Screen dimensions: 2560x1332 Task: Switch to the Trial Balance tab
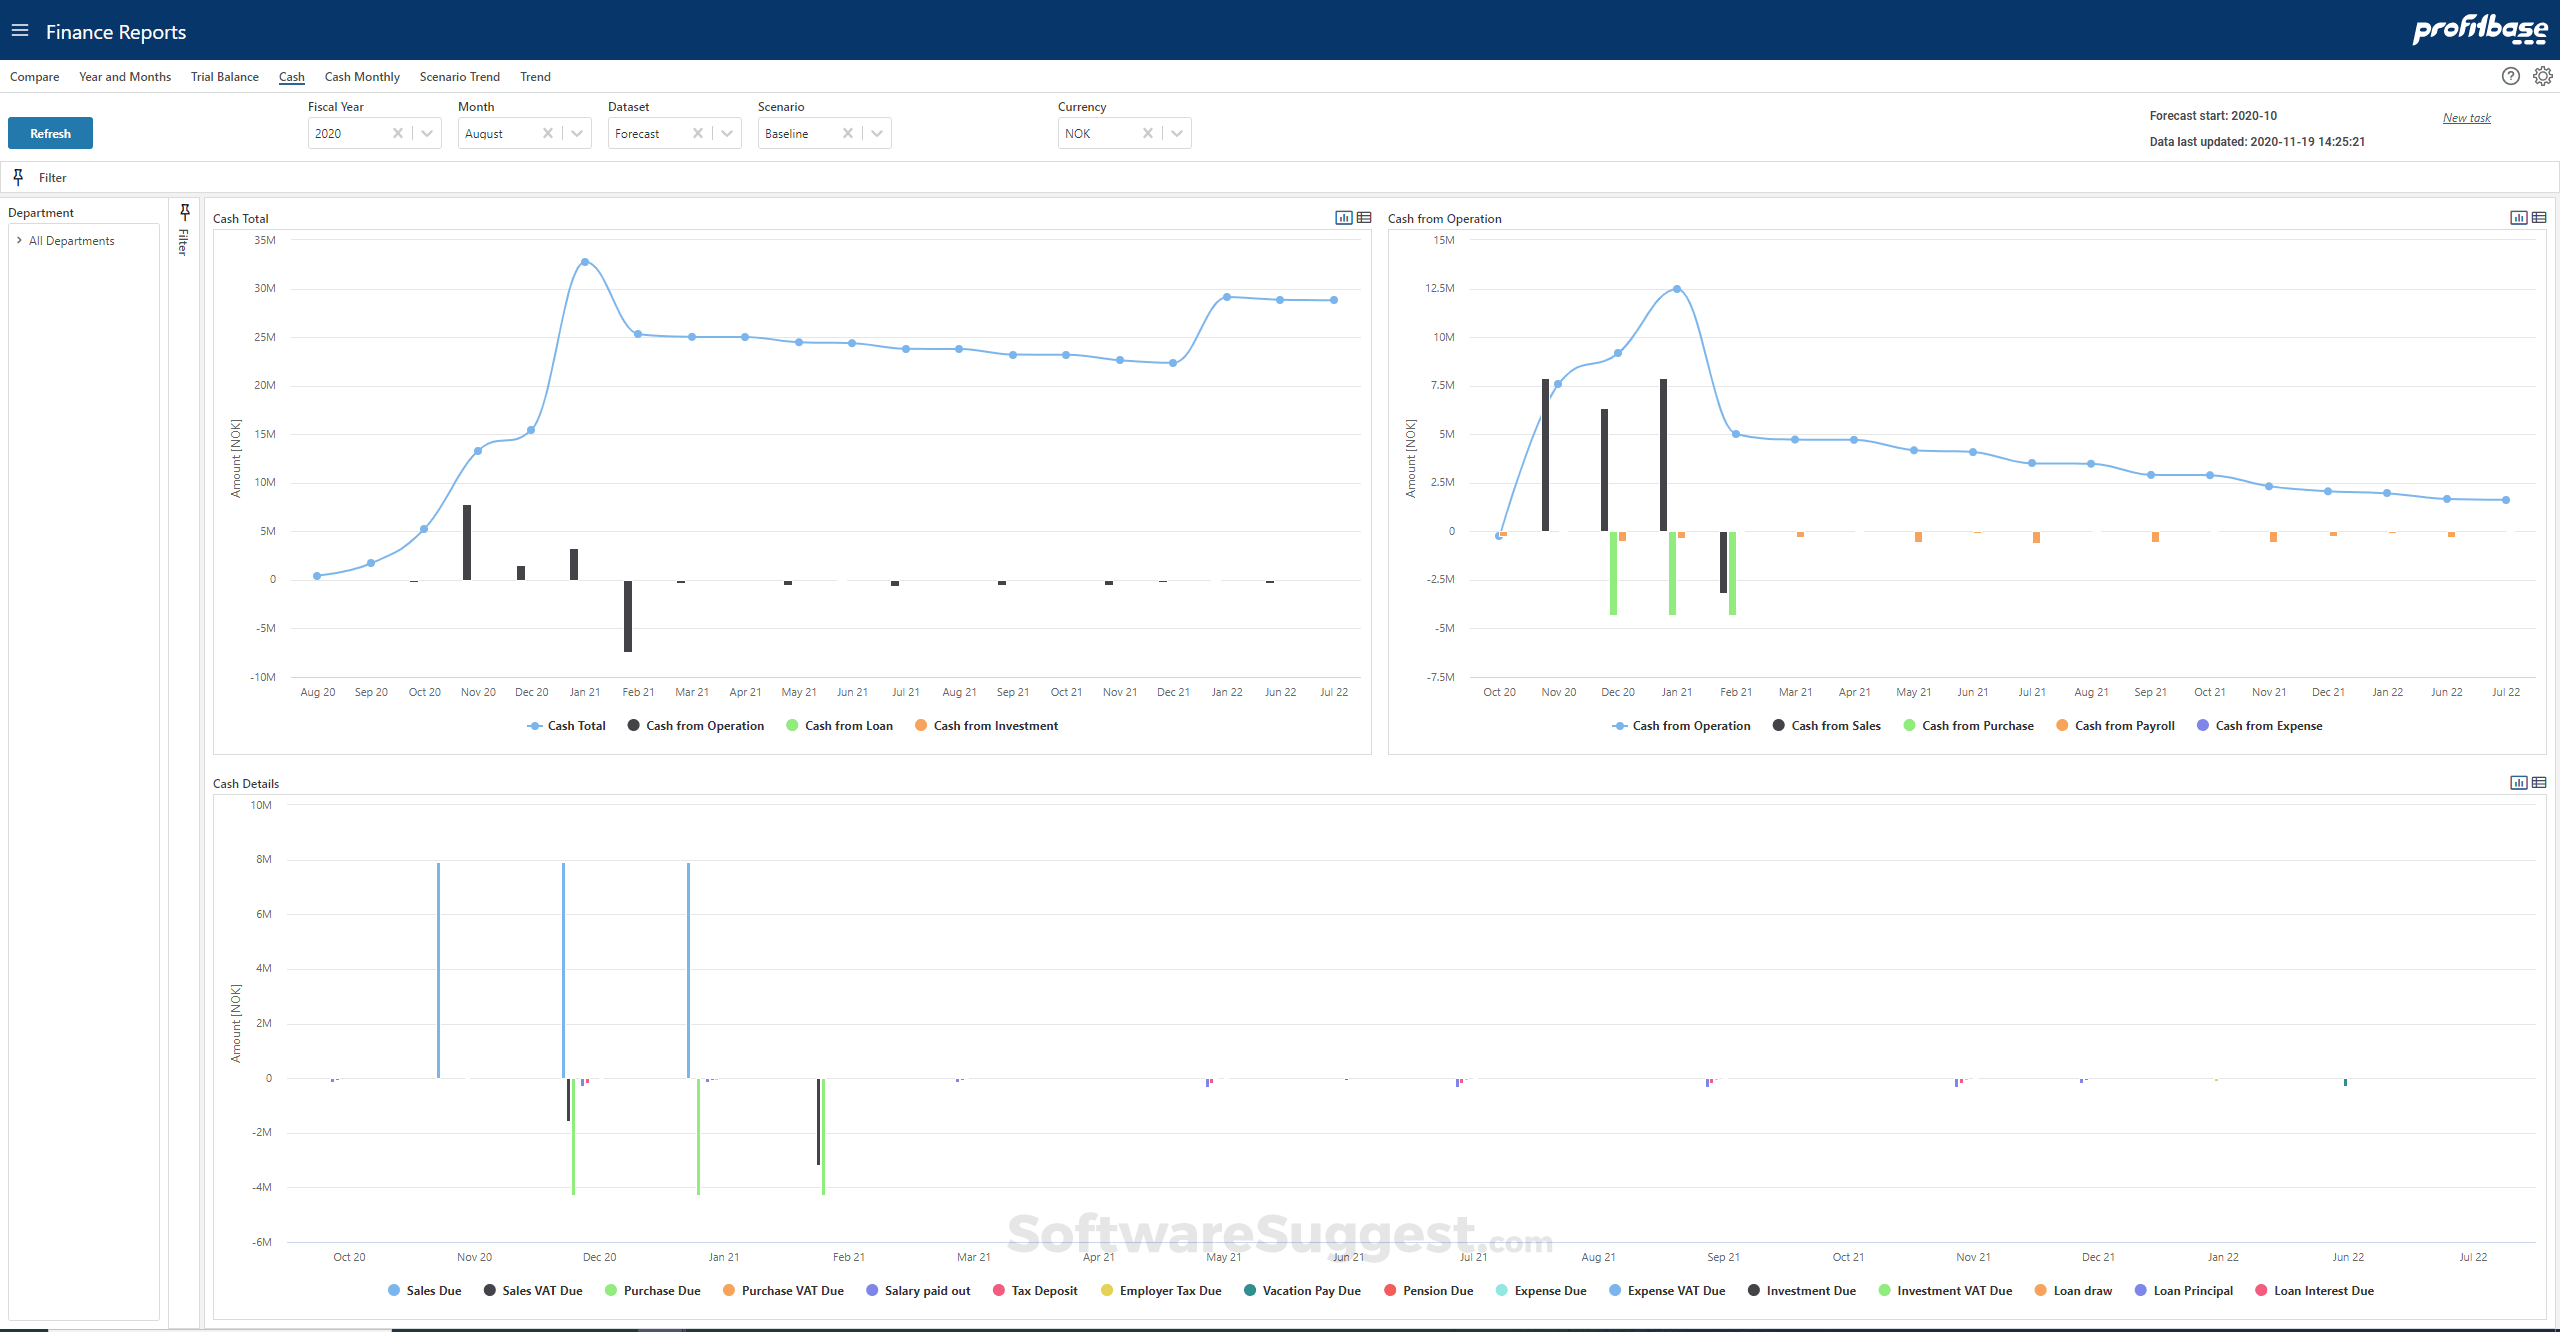[x=224, y=77]
